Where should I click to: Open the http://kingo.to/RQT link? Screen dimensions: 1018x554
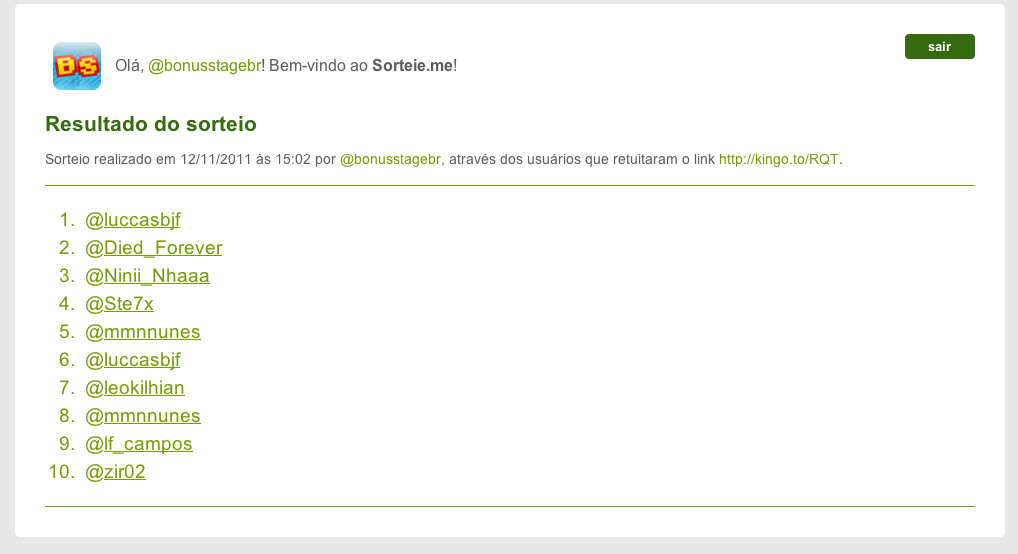pos(778,159)
